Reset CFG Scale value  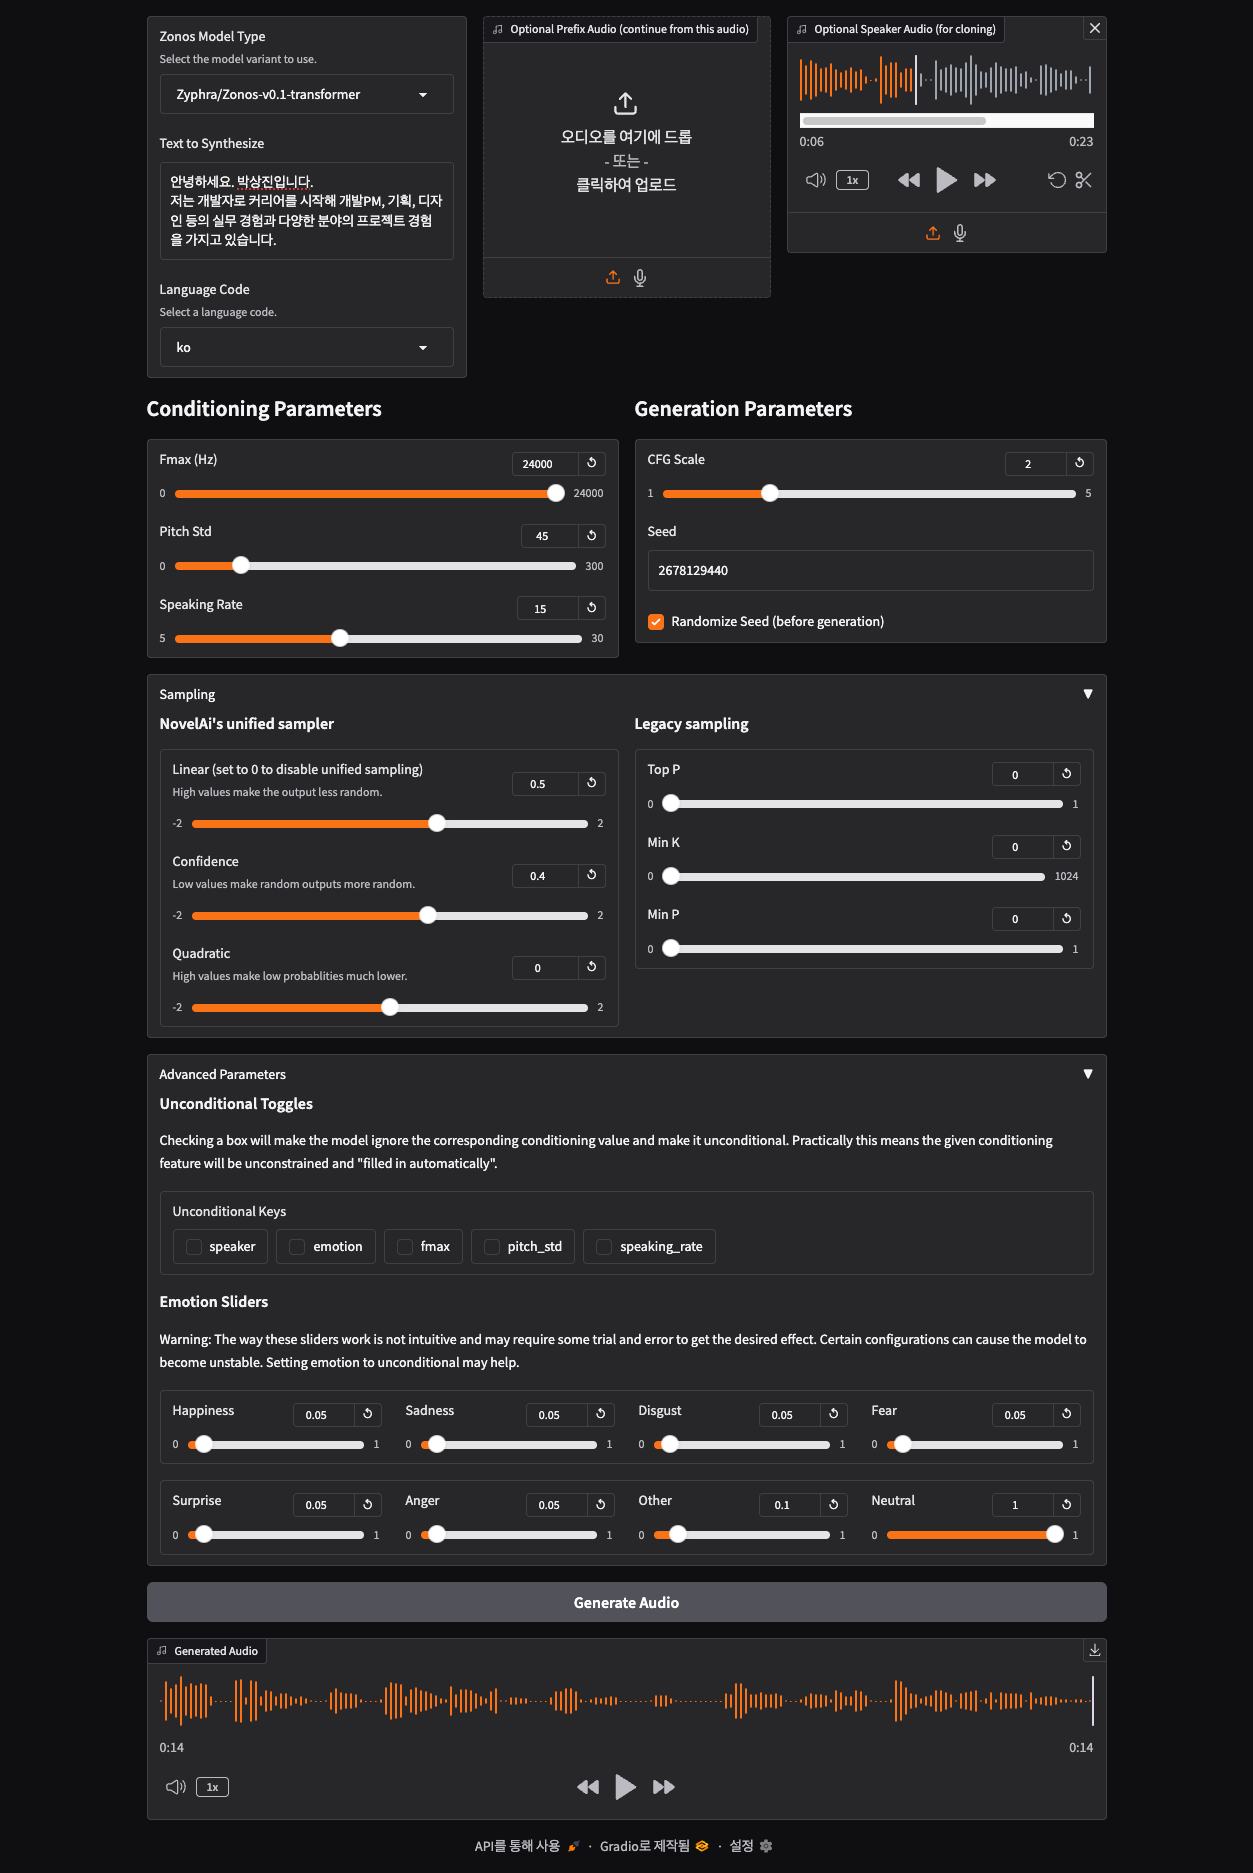1080,463
